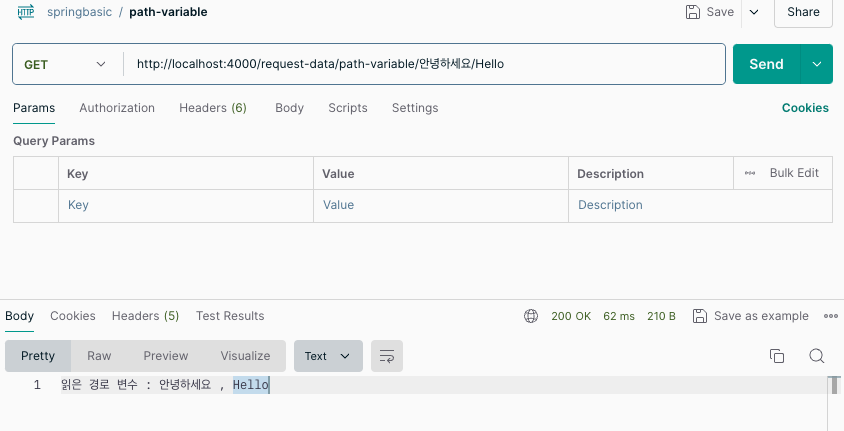
Task: Toggle the line wrap icon
Action: pyautogui.click(x=387, y=356)
